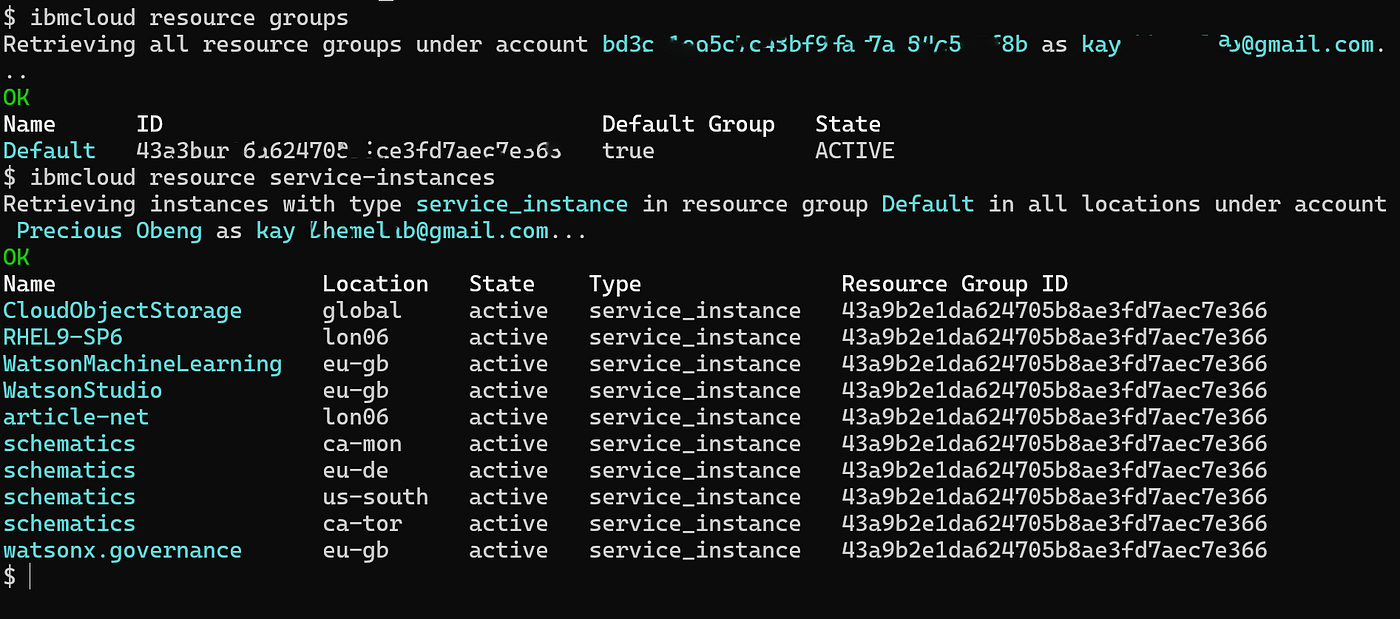Click 'lon06' in the RHEL9-SP6 row
This screenshot has height=619, width=1400.
point(355,337)
